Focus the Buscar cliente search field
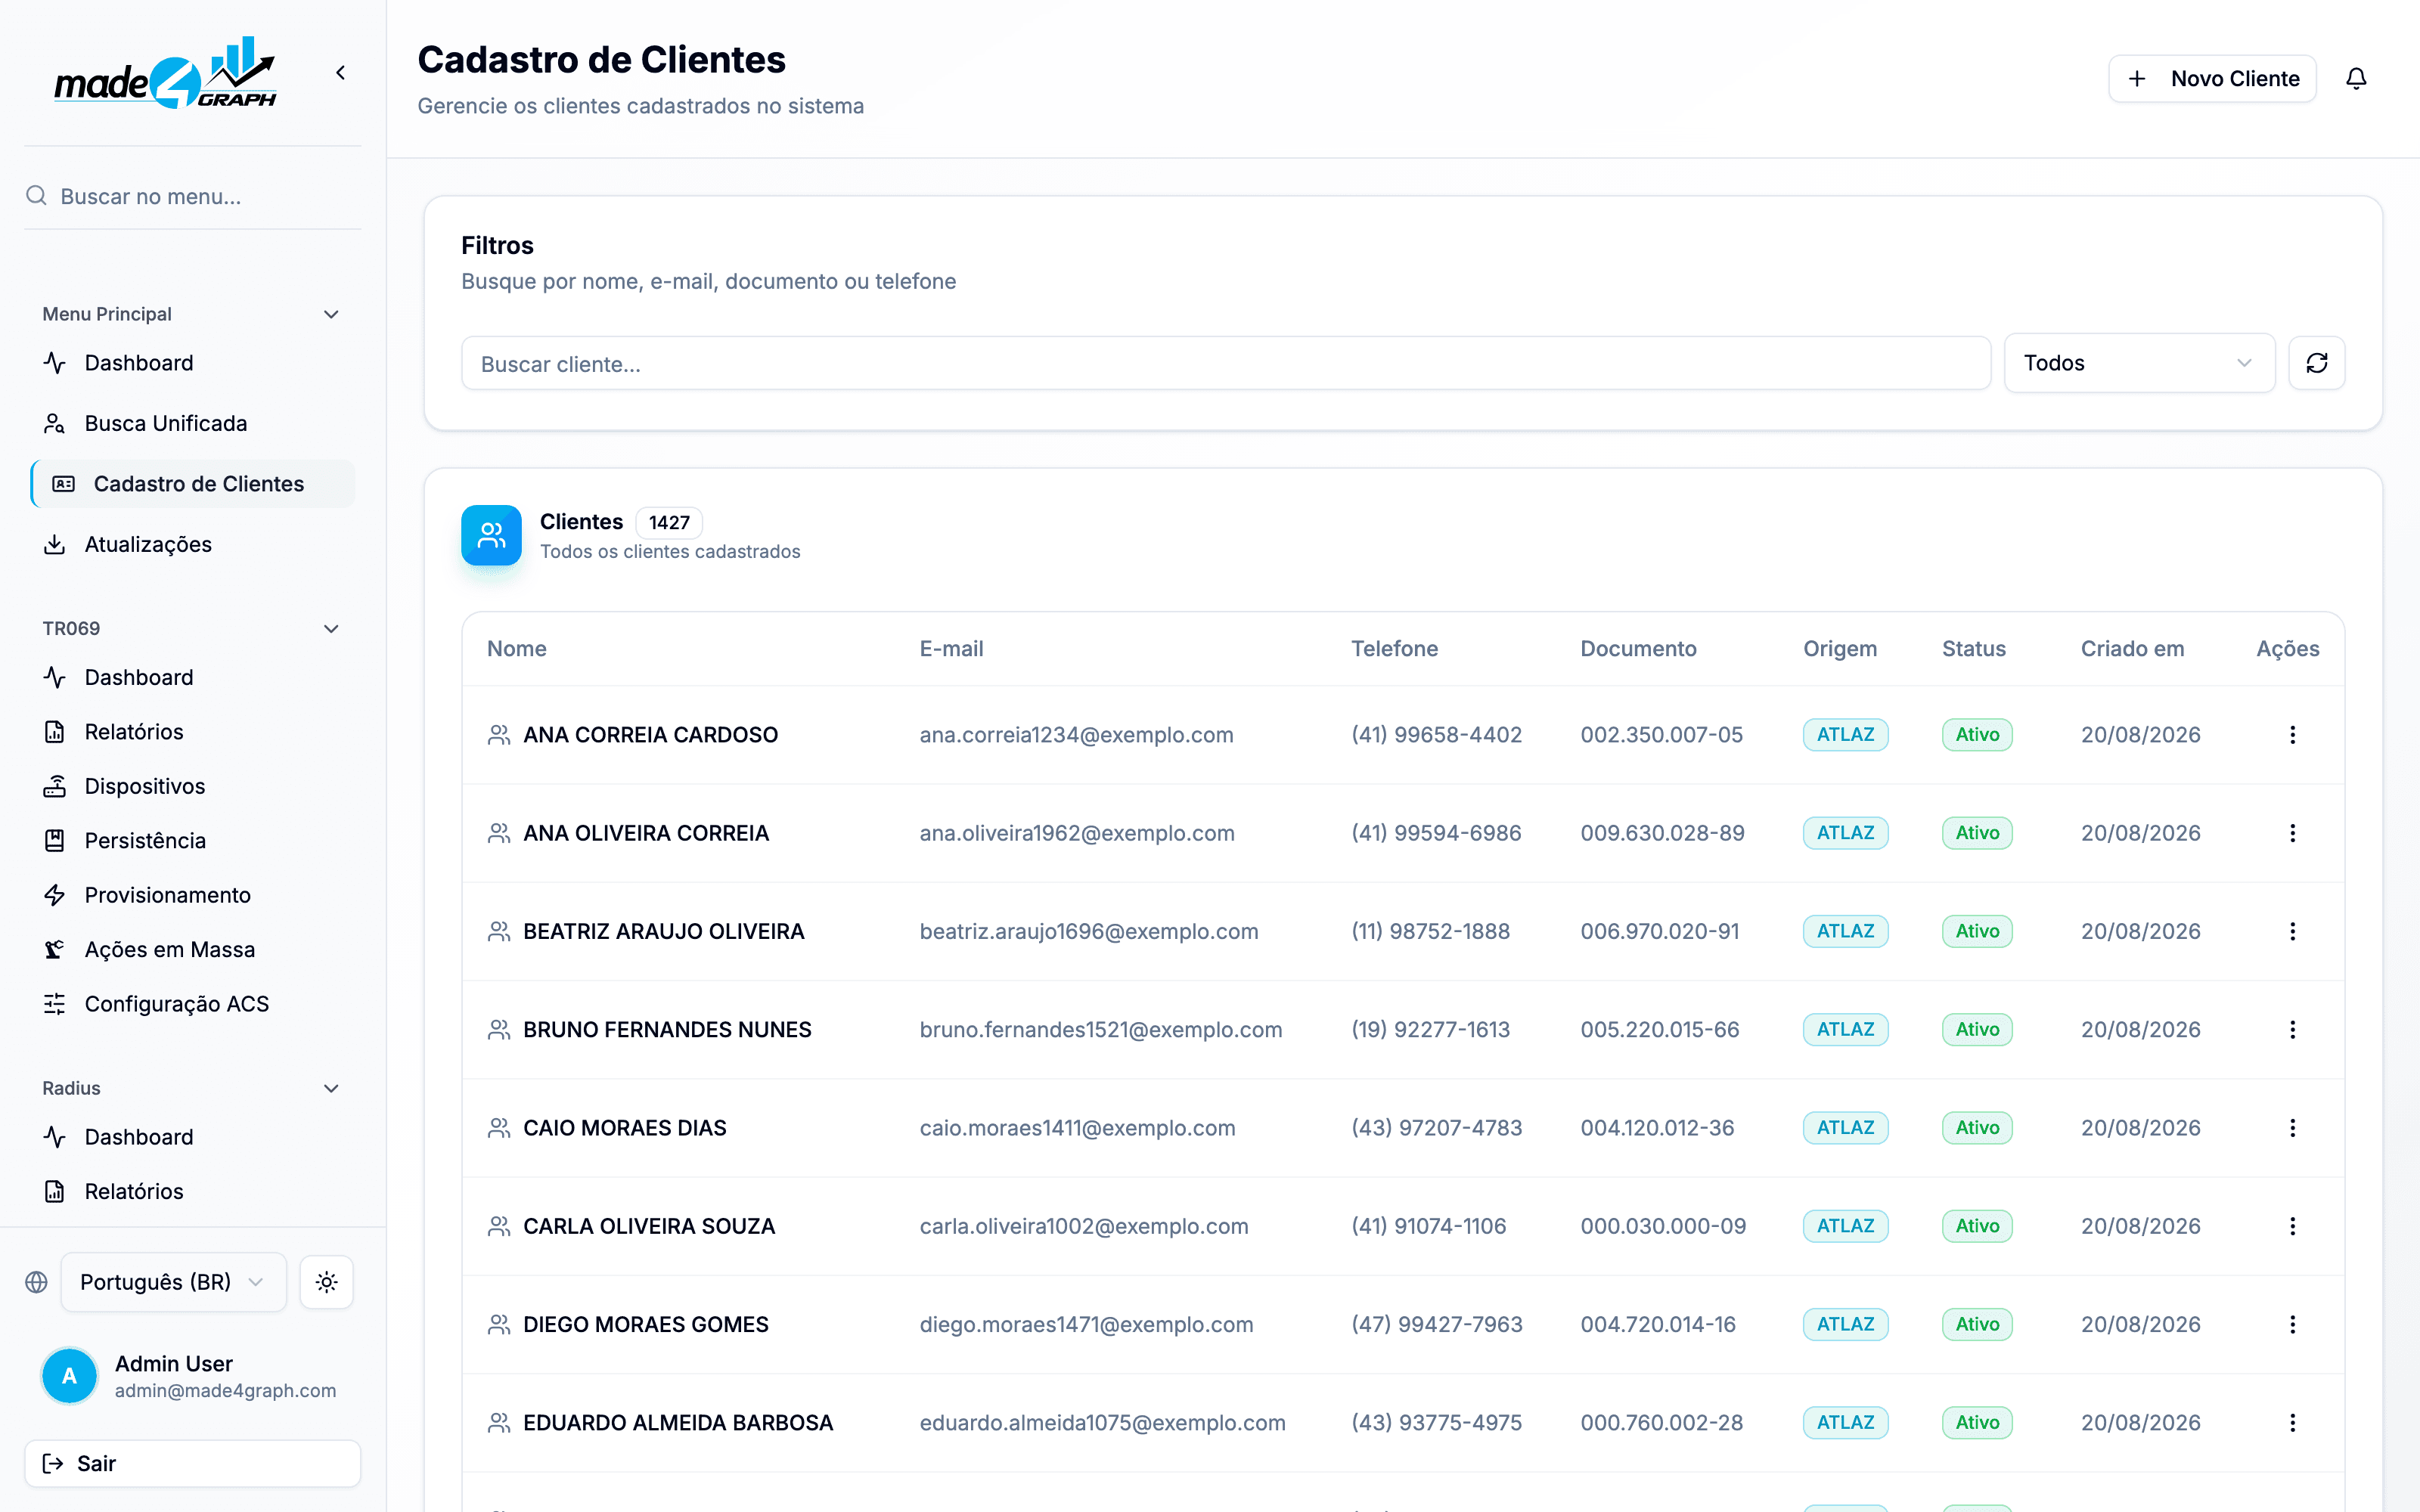Image resolution: width=2420 pixels, height=1512 pixels. pos(1226,363)
